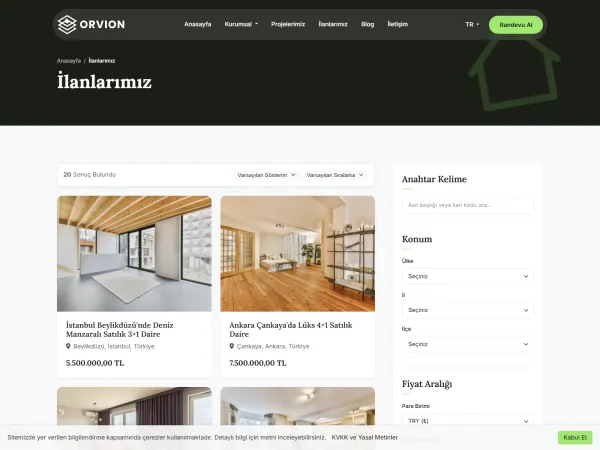Viewport: 600px width, 450px height.
Task: Click 'Çankaya, Ankara, Türkiye' location text
Action: pos(273,346)
